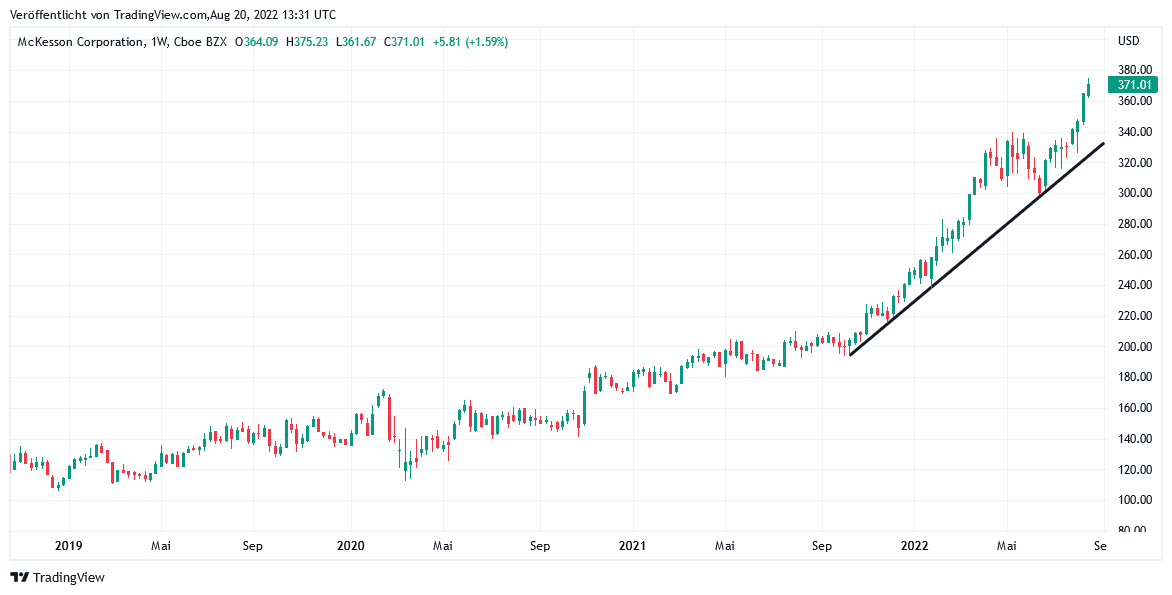This screenshot has width=1172, height=595.
Task: Click the 2020 time axis label
Action: [x=351, y=546]
